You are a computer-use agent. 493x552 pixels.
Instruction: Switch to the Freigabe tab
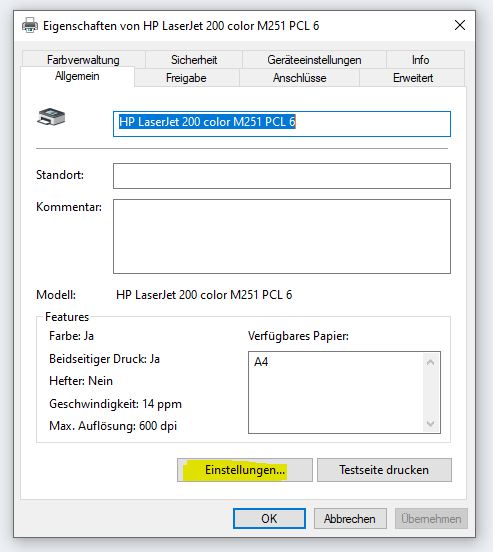pos(186,78)
